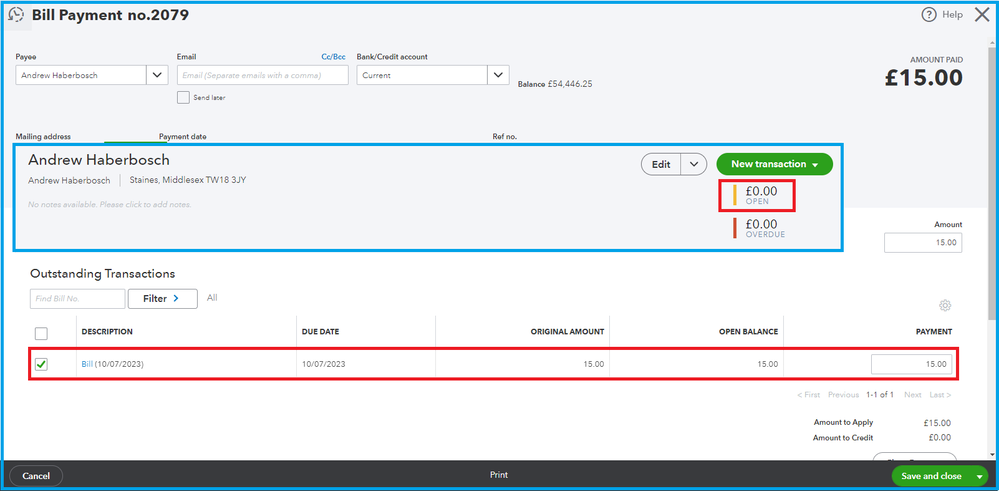The width and height of the screenshot is (999, 491).
Task: Click the Previous pagination link
Action: (844, 395)
